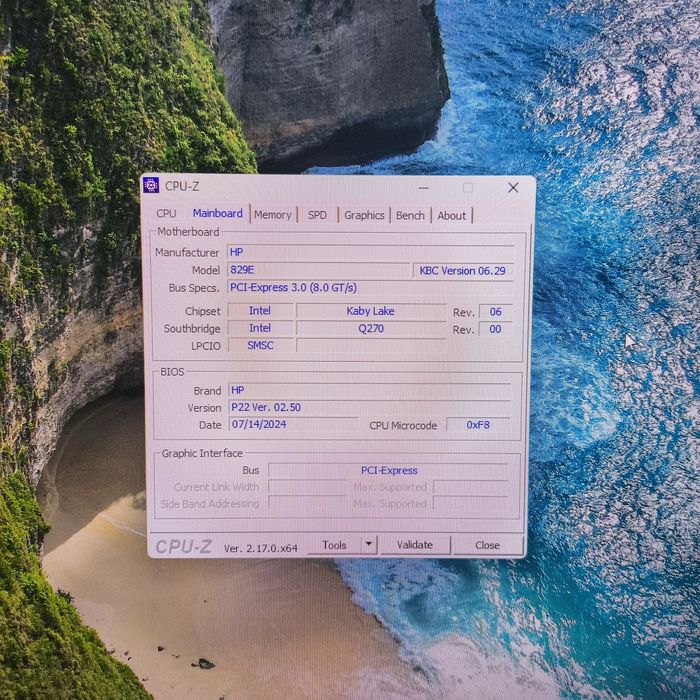Screen dimensions: 700x700
Task: Click the KBC Version 06.29 field
Action: (462, 271)
